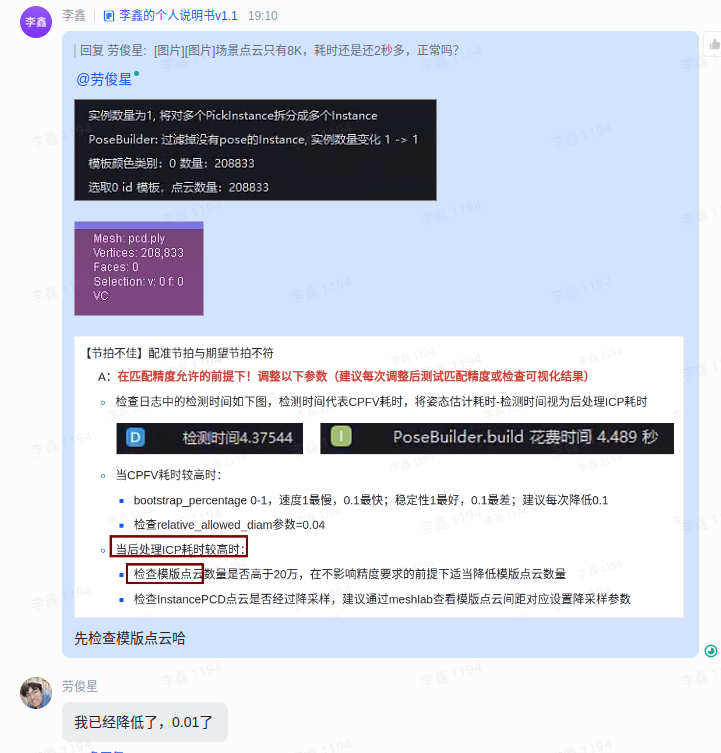Open 劳俊星's profile photo avatar
Image resolution: width=721 pixels, height=753 pixels.
36,693
